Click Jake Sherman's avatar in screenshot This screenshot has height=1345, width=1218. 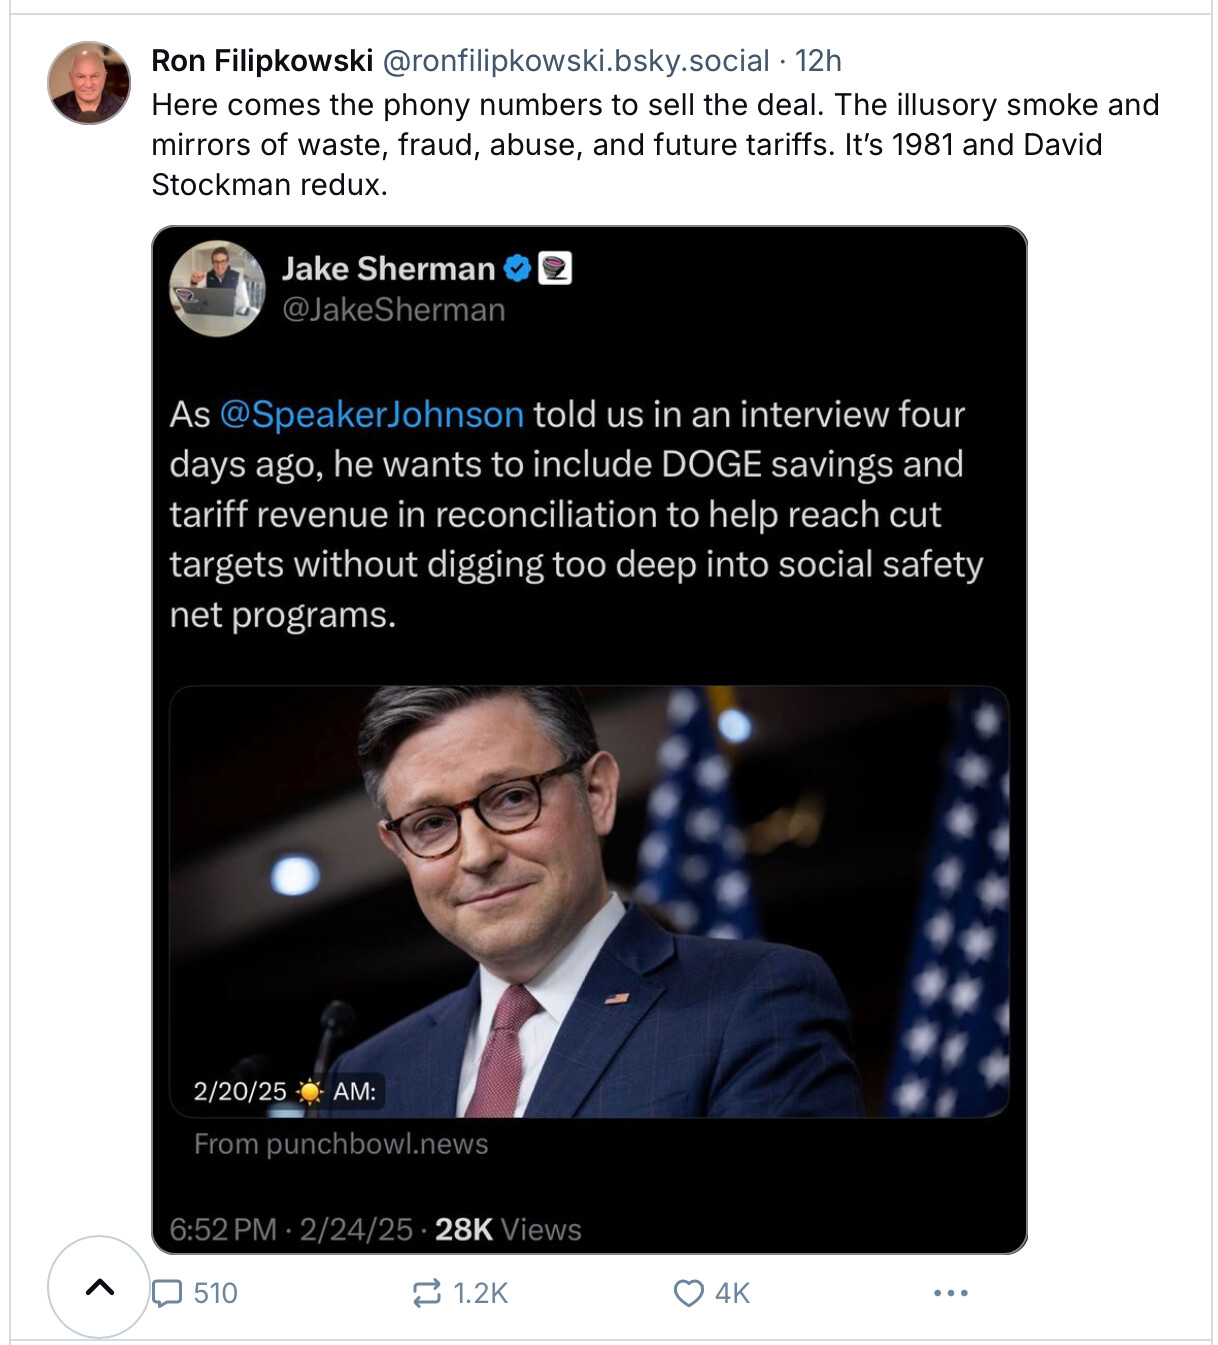(217, 288)
